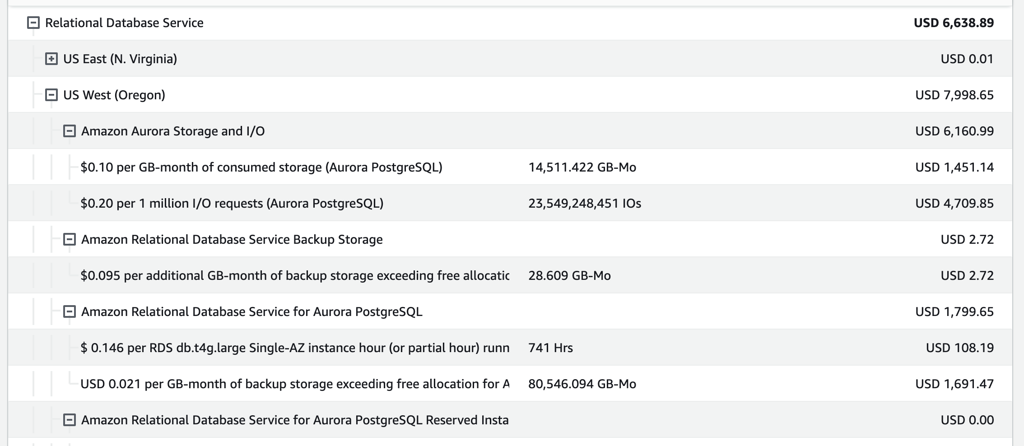Image resolution: width=1024 pixels, height=446 pixels.
Task: Click the USD 4,709.85 amount
Action: point(955,204)
